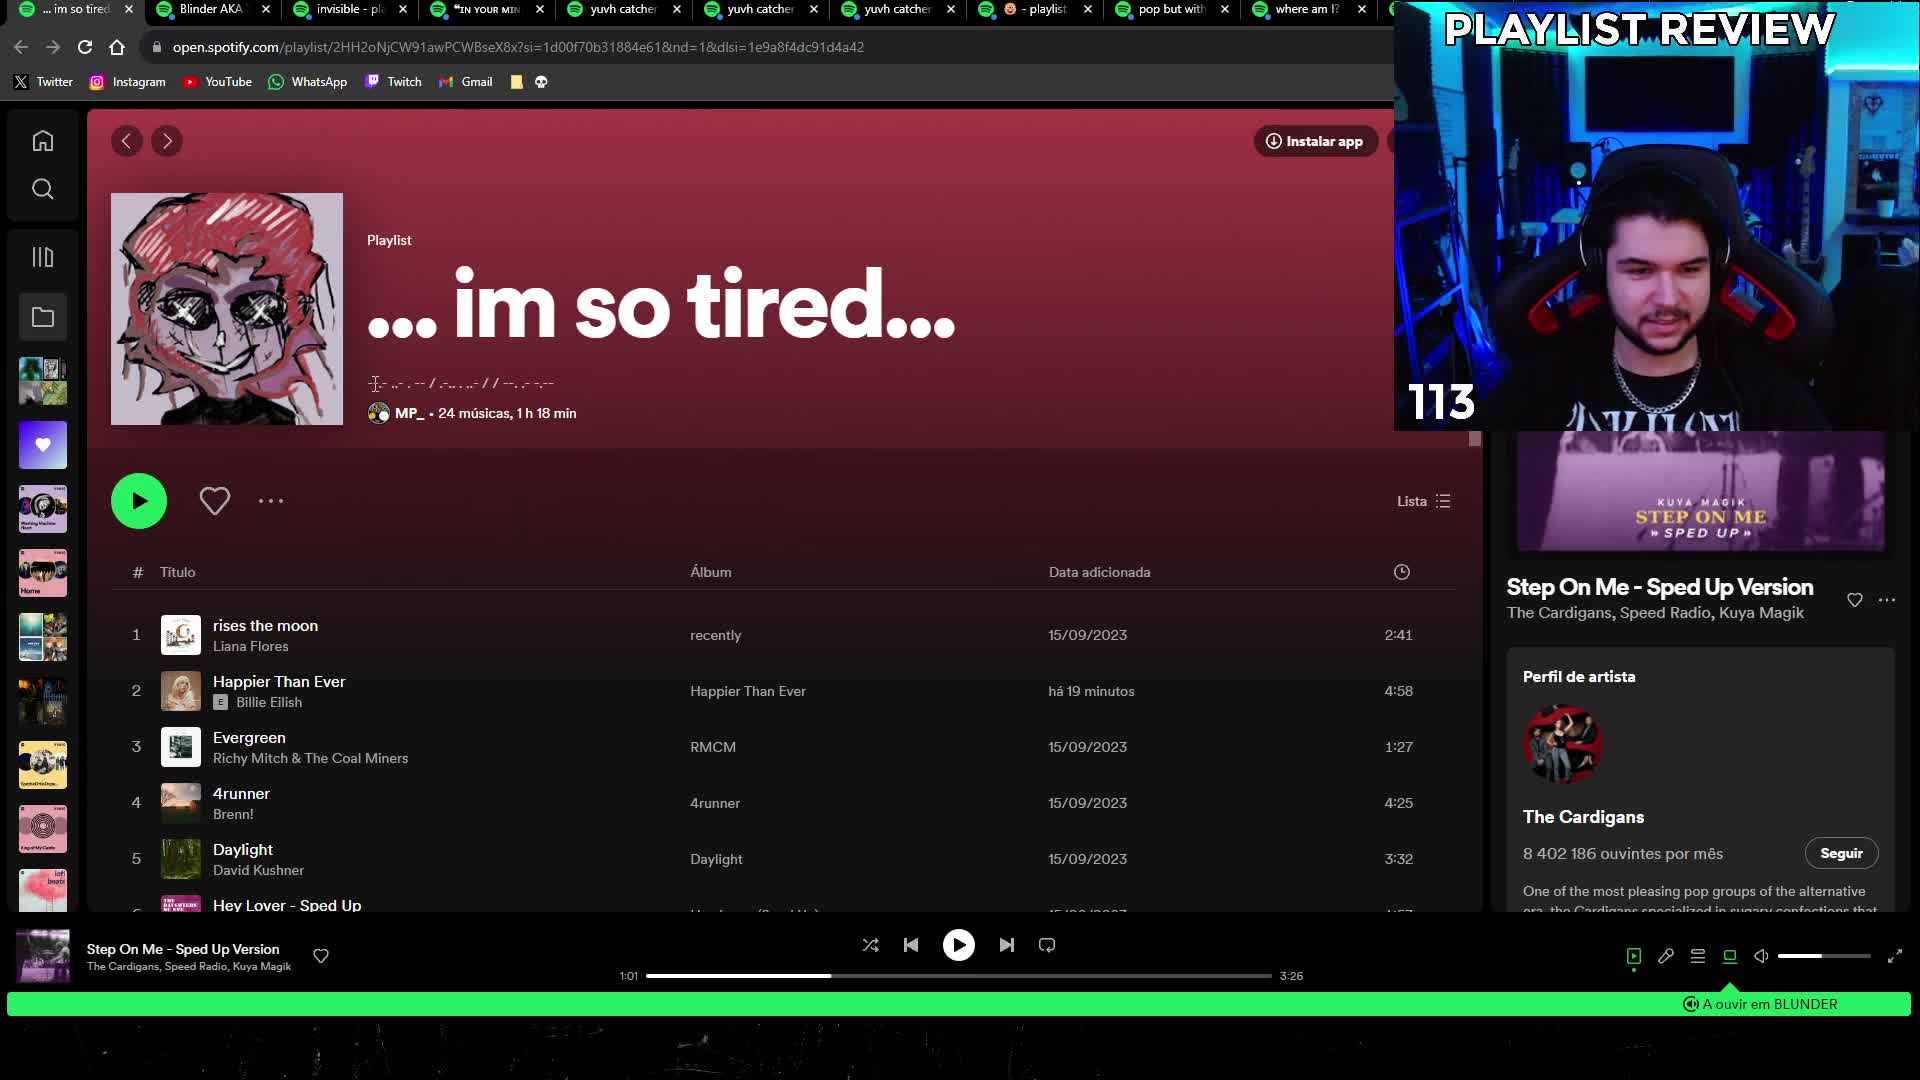Click the playlist cover art
Viewport: 1920px width, 1080px height.
point(227,309)
